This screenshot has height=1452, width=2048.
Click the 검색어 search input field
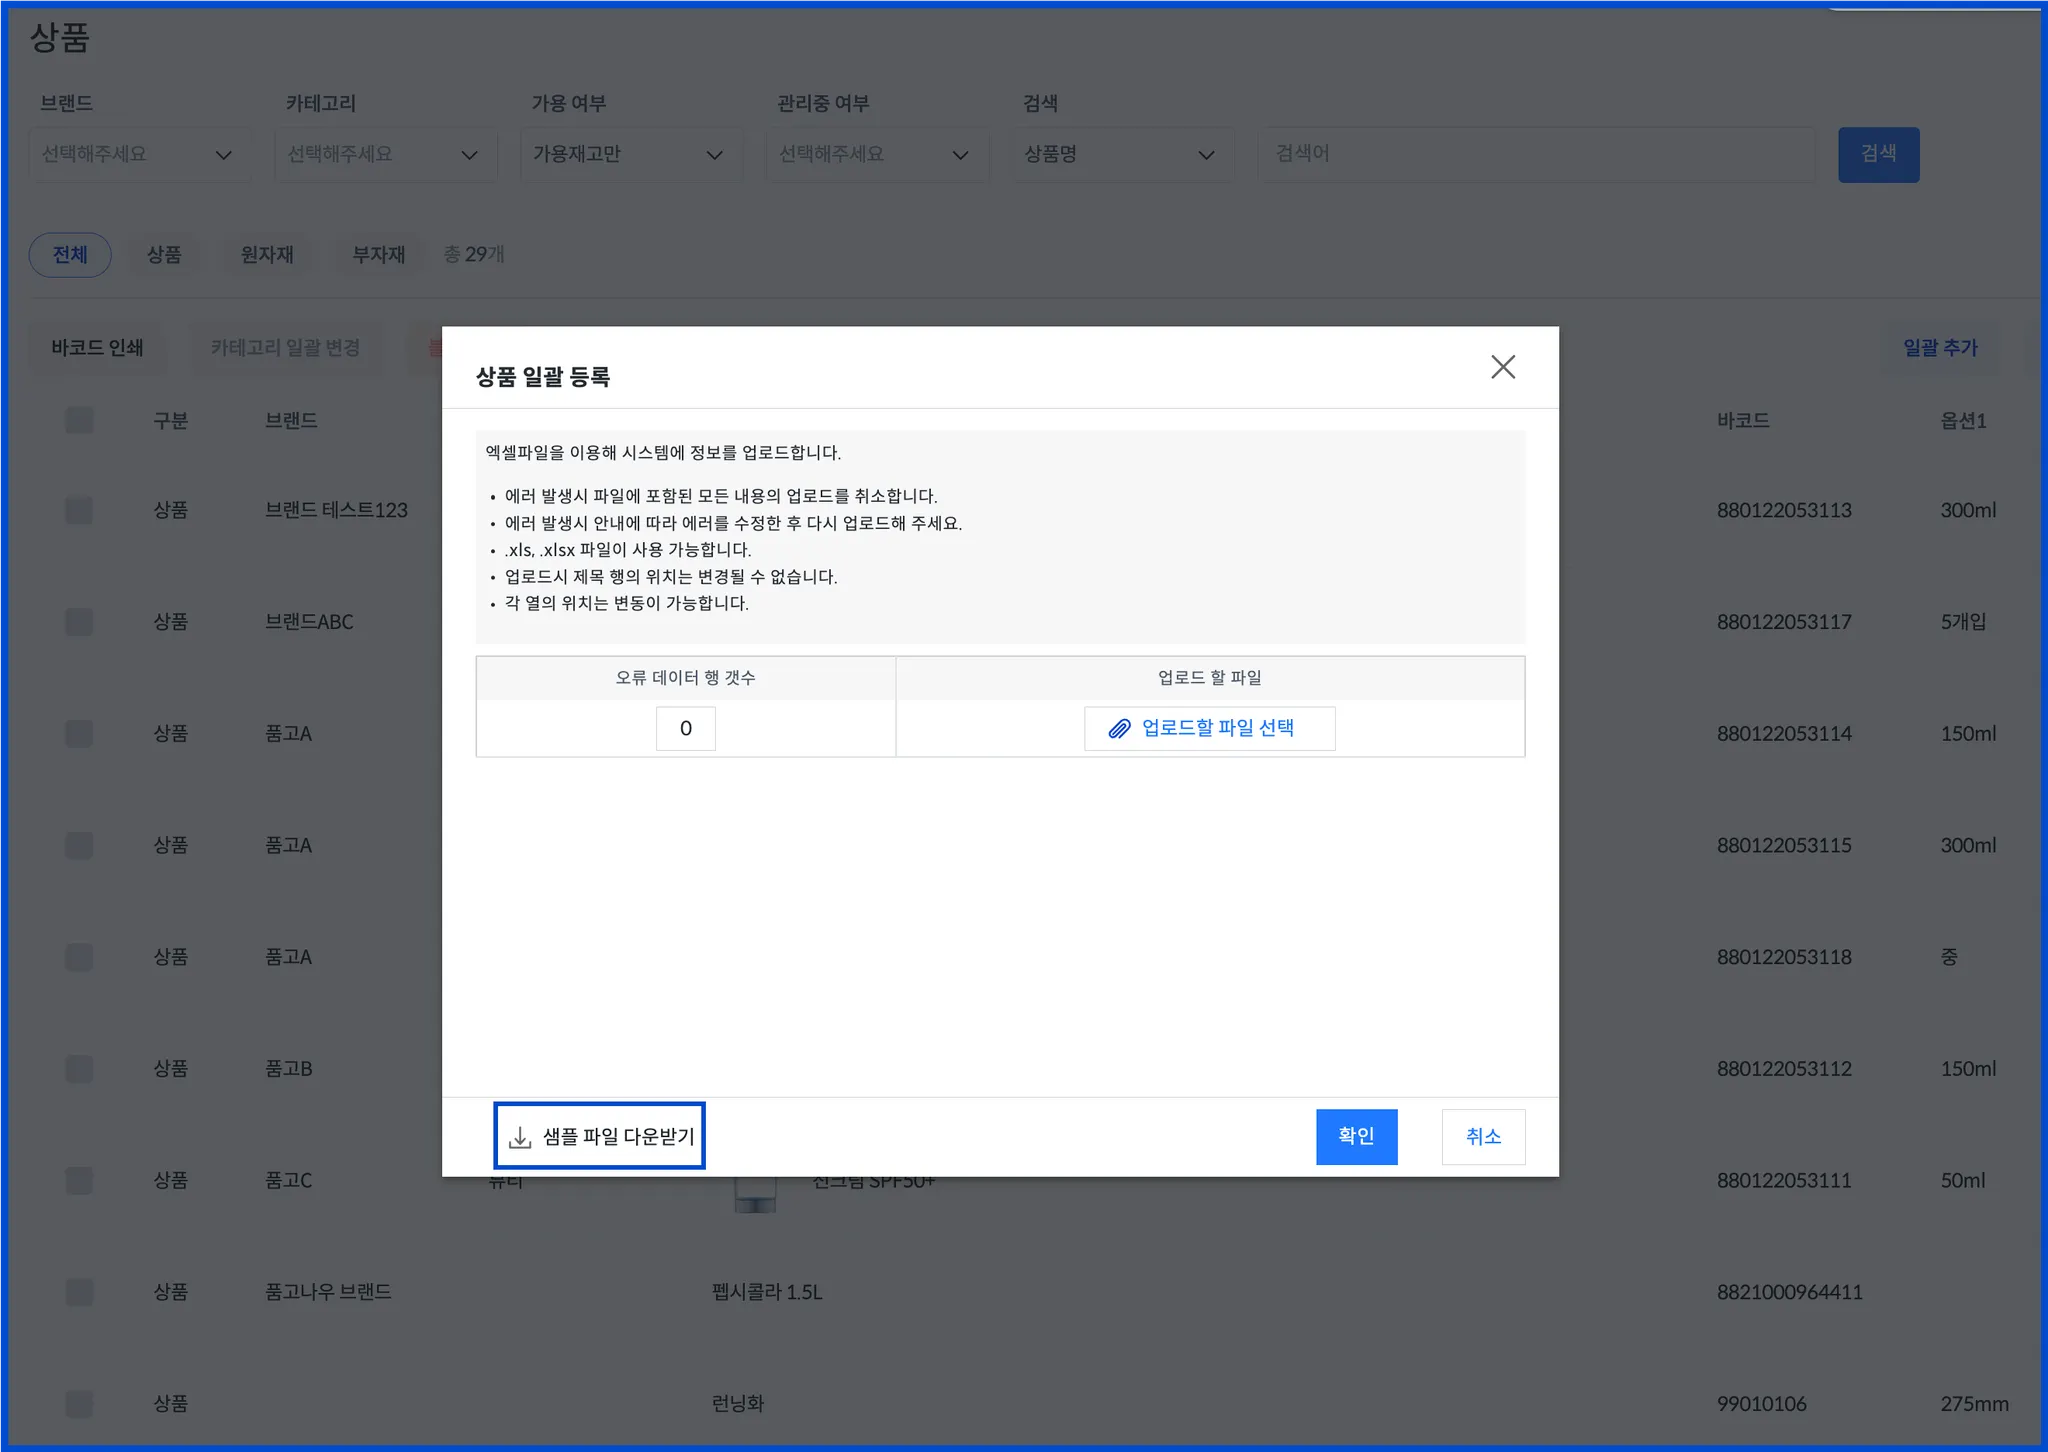click(x=1535, y=154)
